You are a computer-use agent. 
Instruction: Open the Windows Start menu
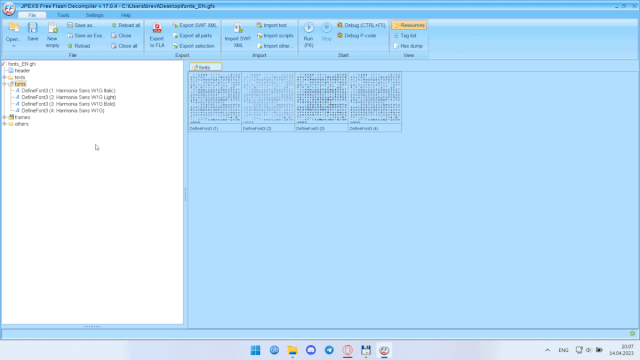click(256, 350)
